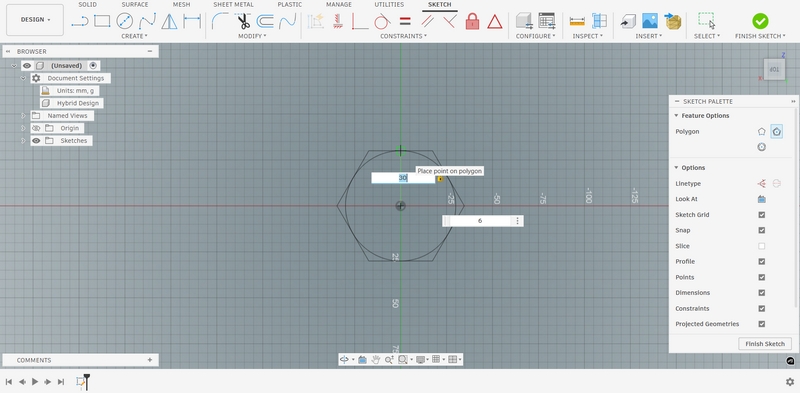Jump to timeline start button
This screenshot has width=800, height=393.
pyautogui.click(x=9, y=382)
